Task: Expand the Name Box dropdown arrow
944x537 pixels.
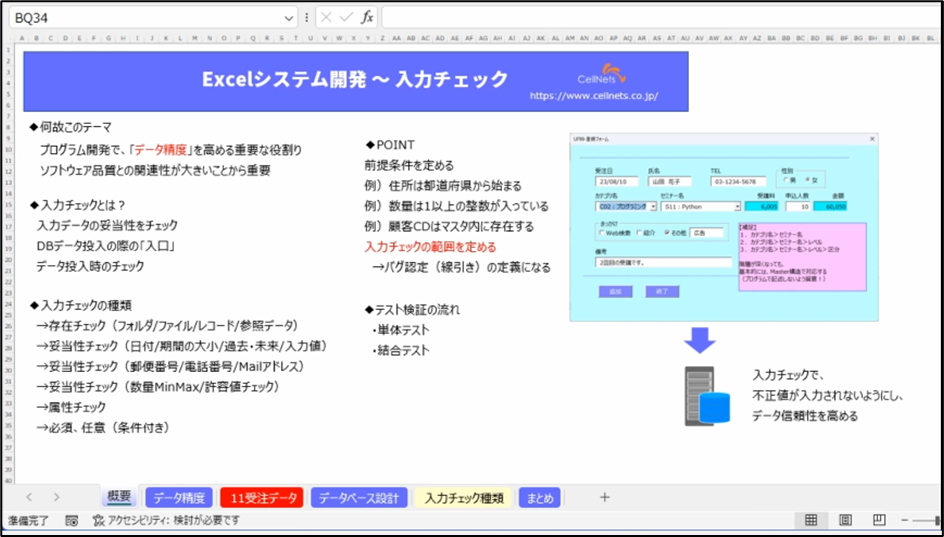Action: click(x=289, y=17)
